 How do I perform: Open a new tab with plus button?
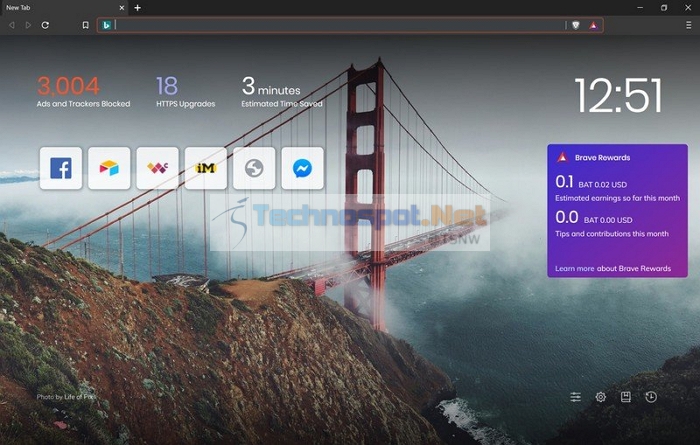point(138,8)
